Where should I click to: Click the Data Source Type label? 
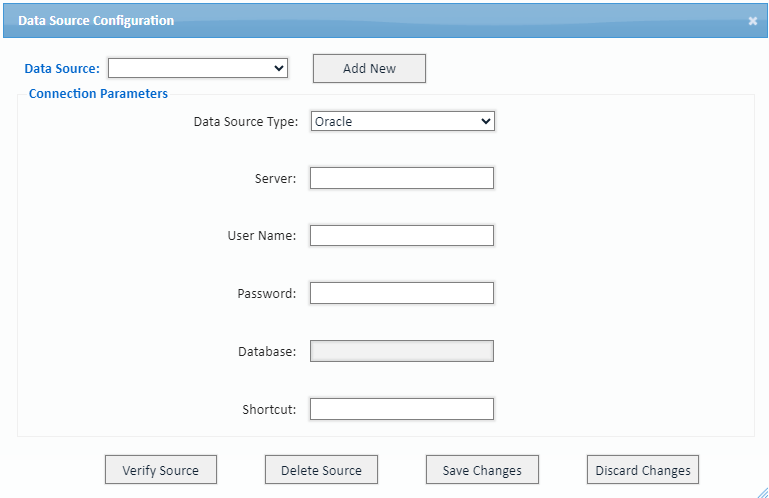coord(246,122)
